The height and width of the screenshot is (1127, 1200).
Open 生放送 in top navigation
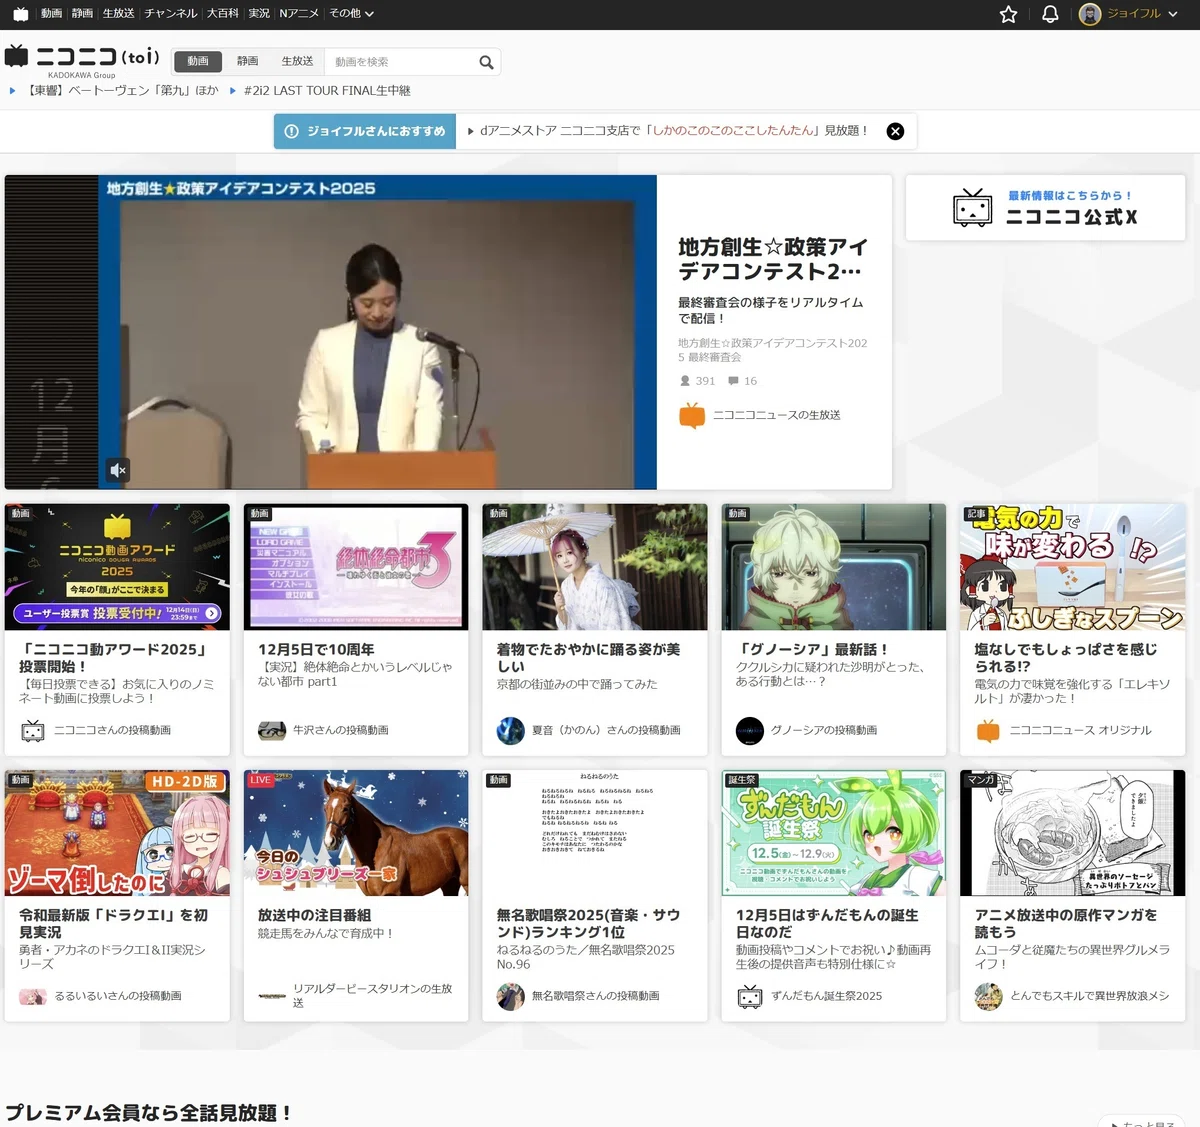coord(118,14)
